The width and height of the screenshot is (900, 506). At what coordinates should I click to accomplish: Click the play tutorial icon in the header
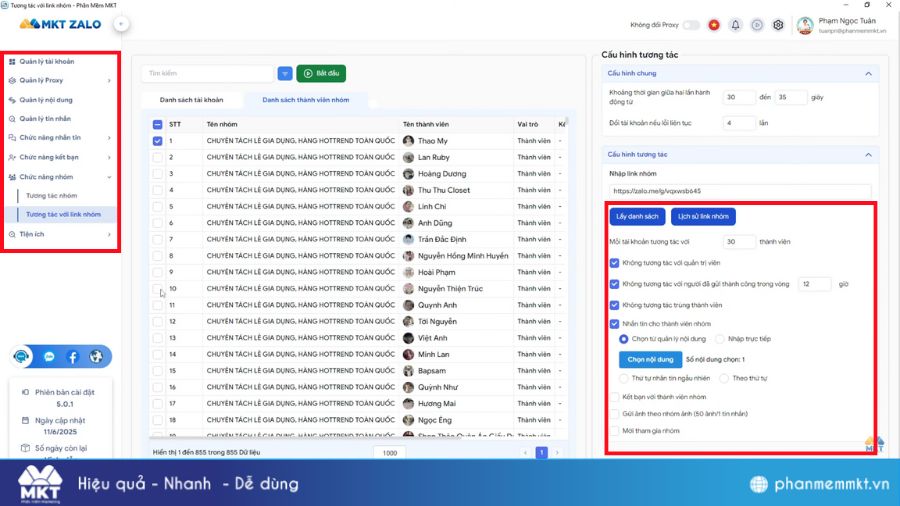coord(757,25)
